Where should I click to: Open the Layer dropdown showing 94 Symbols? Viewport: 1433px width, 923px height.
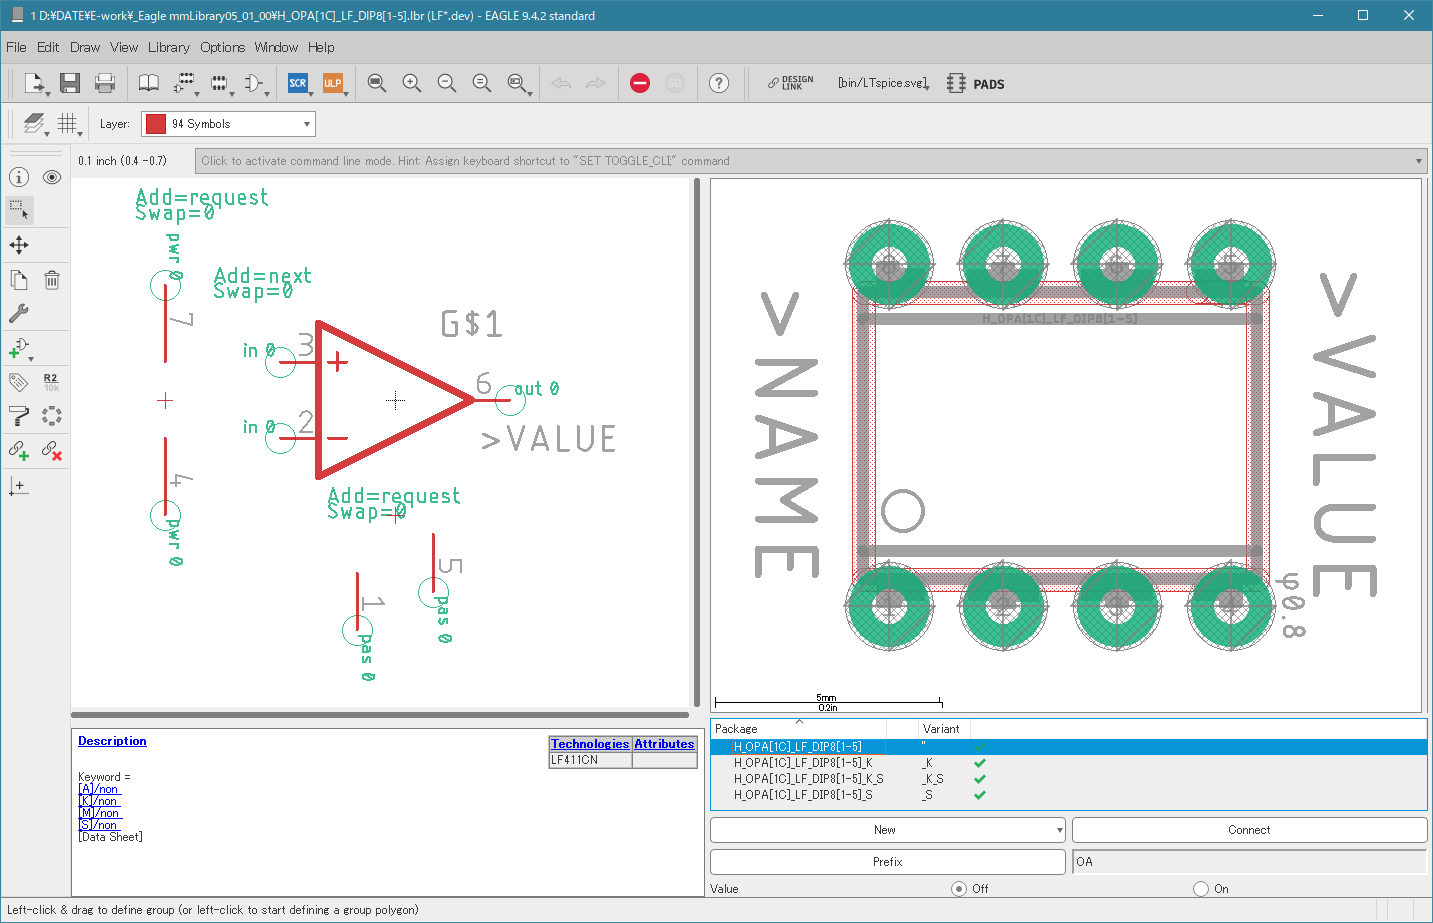coord(228,124)
